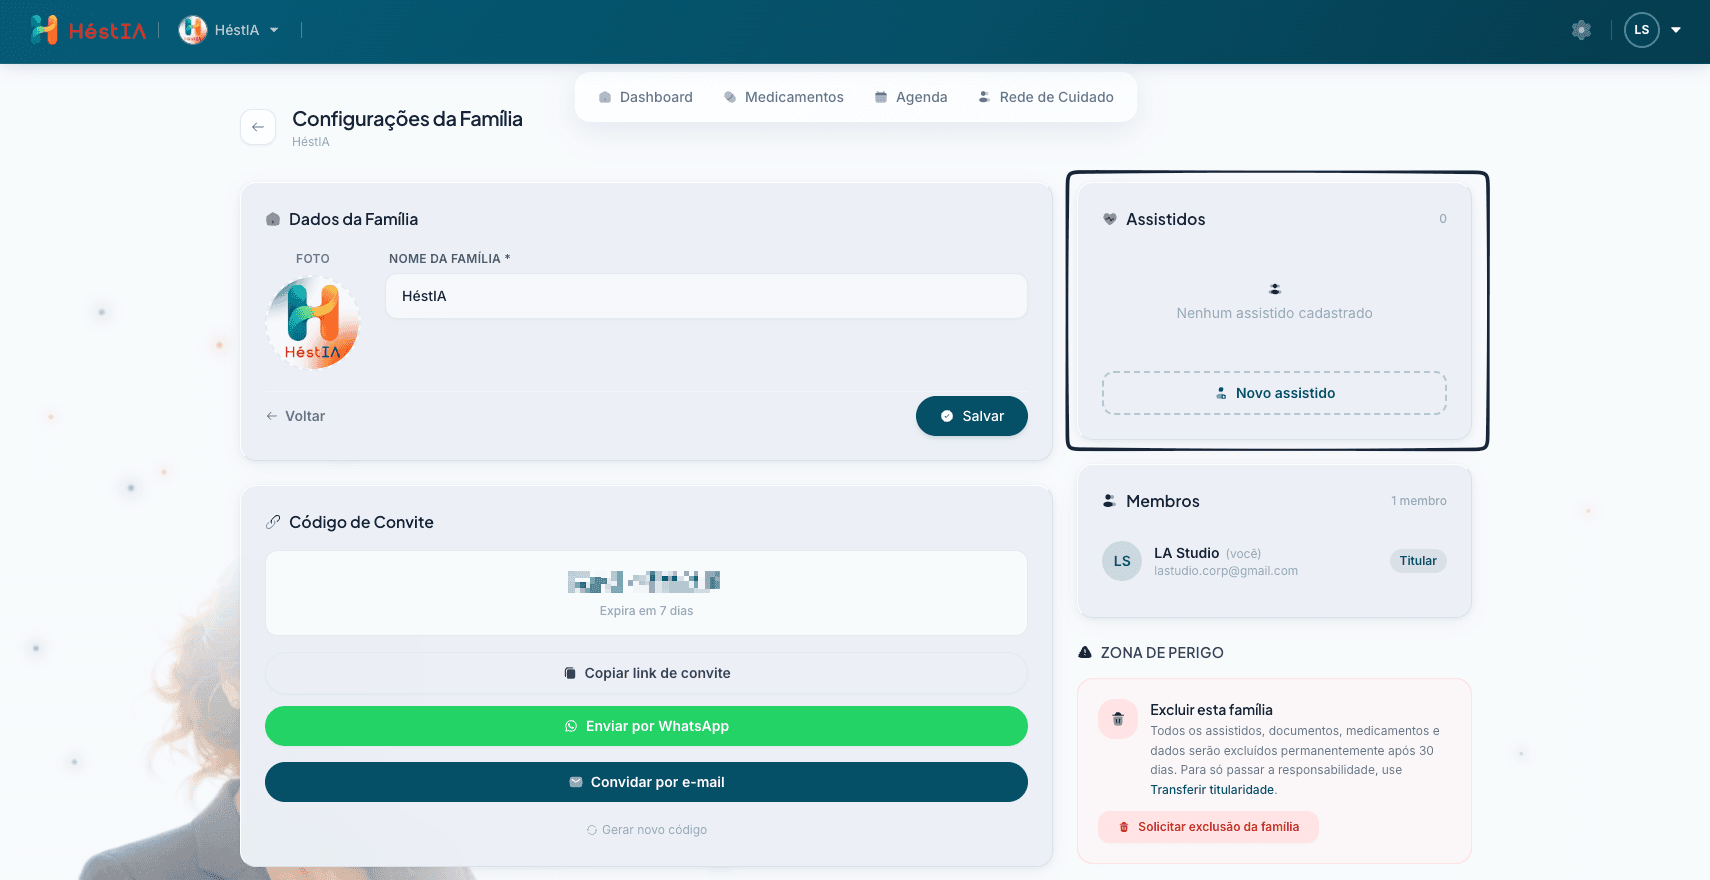Click the trash icon next to Excluir esta família
The image size is (1710, 880).
pyautogui.click(x=1118, y=719)
